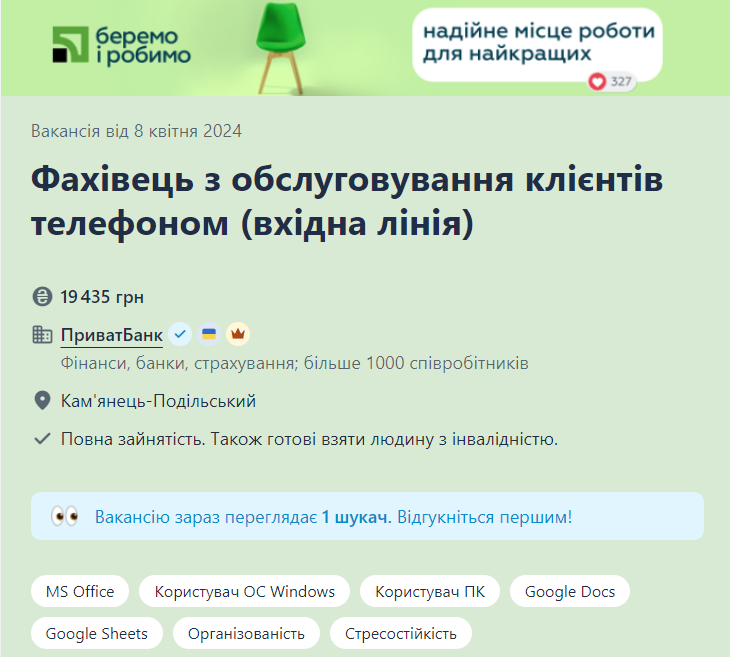Click the Ukrainian flag badge icon
The height and width of the screenshot is (657, 730).
(209, 334)
